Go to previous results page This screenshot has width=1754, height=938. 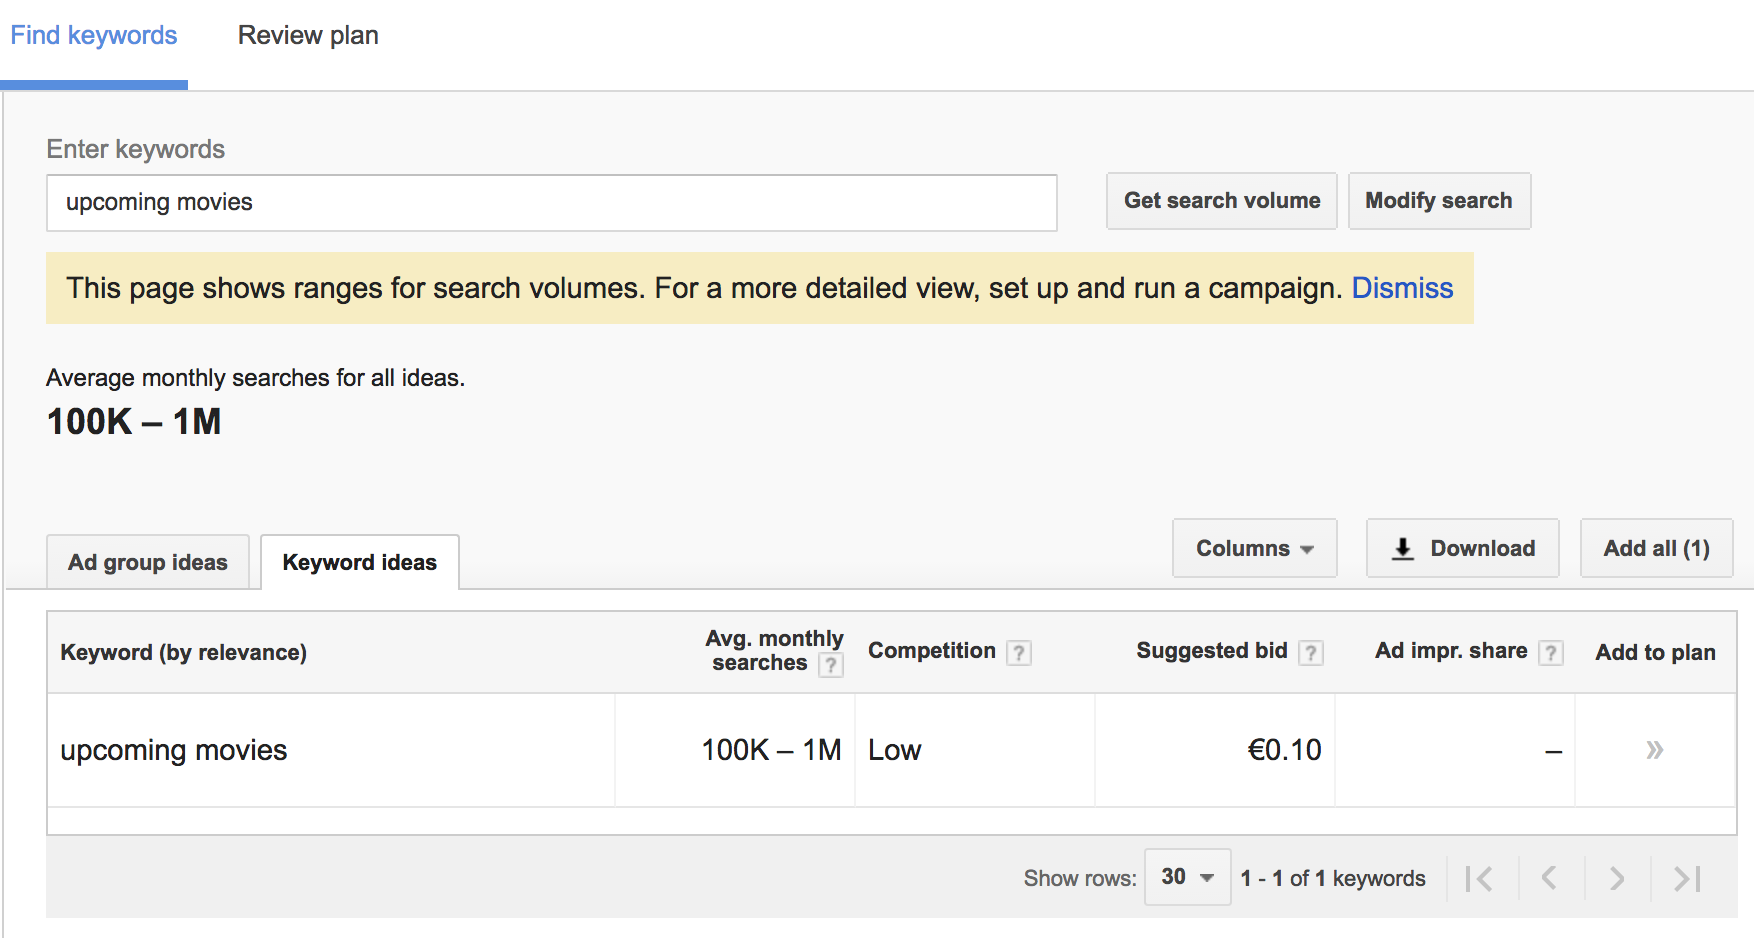coord(1549,879)
